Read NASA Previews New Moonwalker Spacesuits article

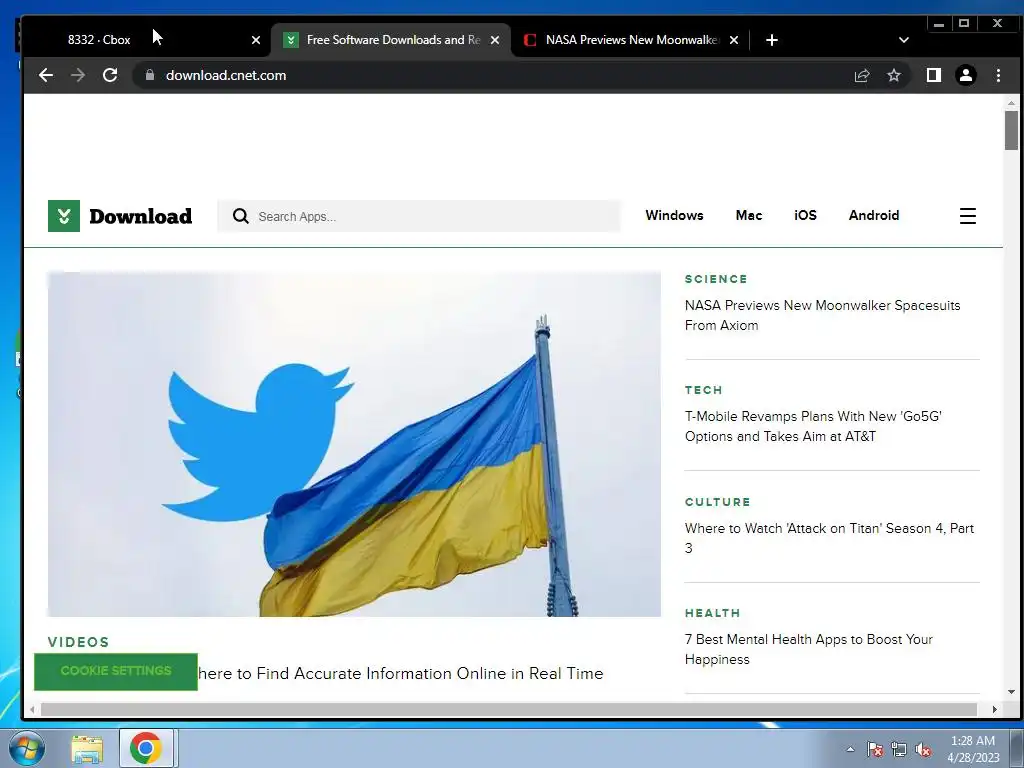click(822, 315)
